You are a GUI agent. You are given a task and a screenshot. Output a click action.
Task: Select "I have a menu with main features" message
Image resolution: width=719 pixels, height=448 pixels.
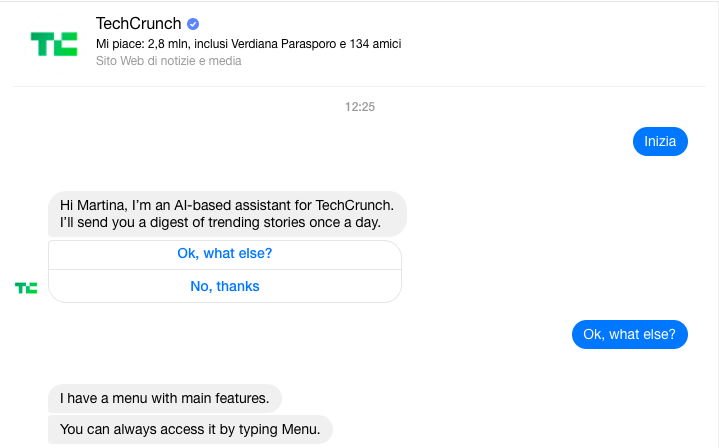(164, 398)
